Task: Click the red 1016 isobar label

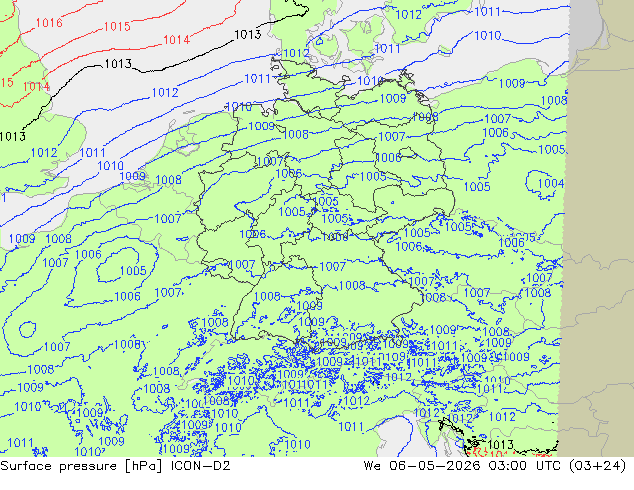Action: pos(49,23)
